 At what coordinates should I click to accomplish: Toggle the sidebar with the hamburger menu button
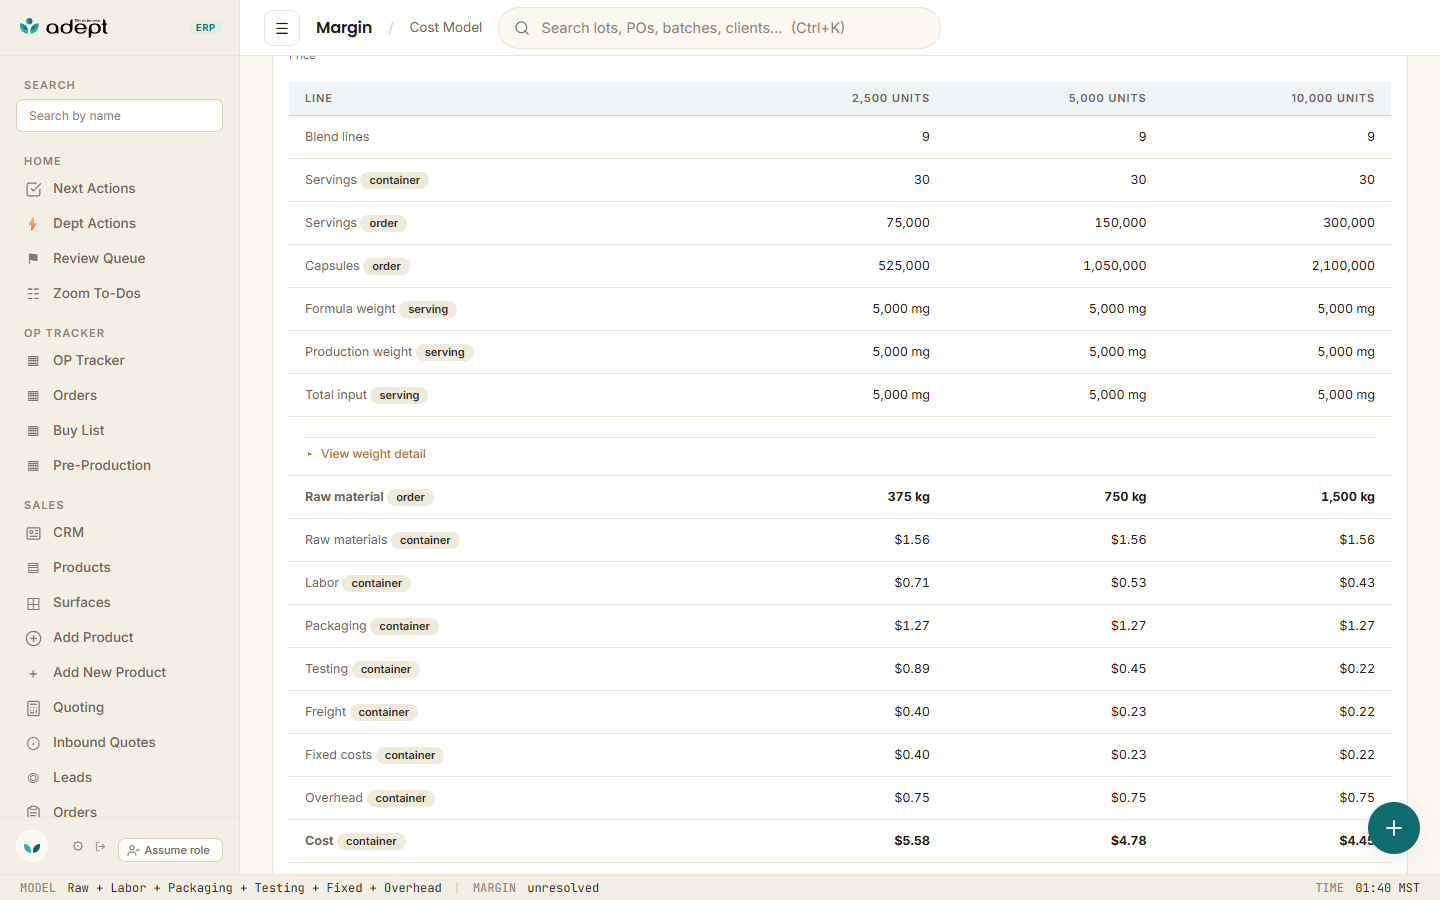click(282, 28)
